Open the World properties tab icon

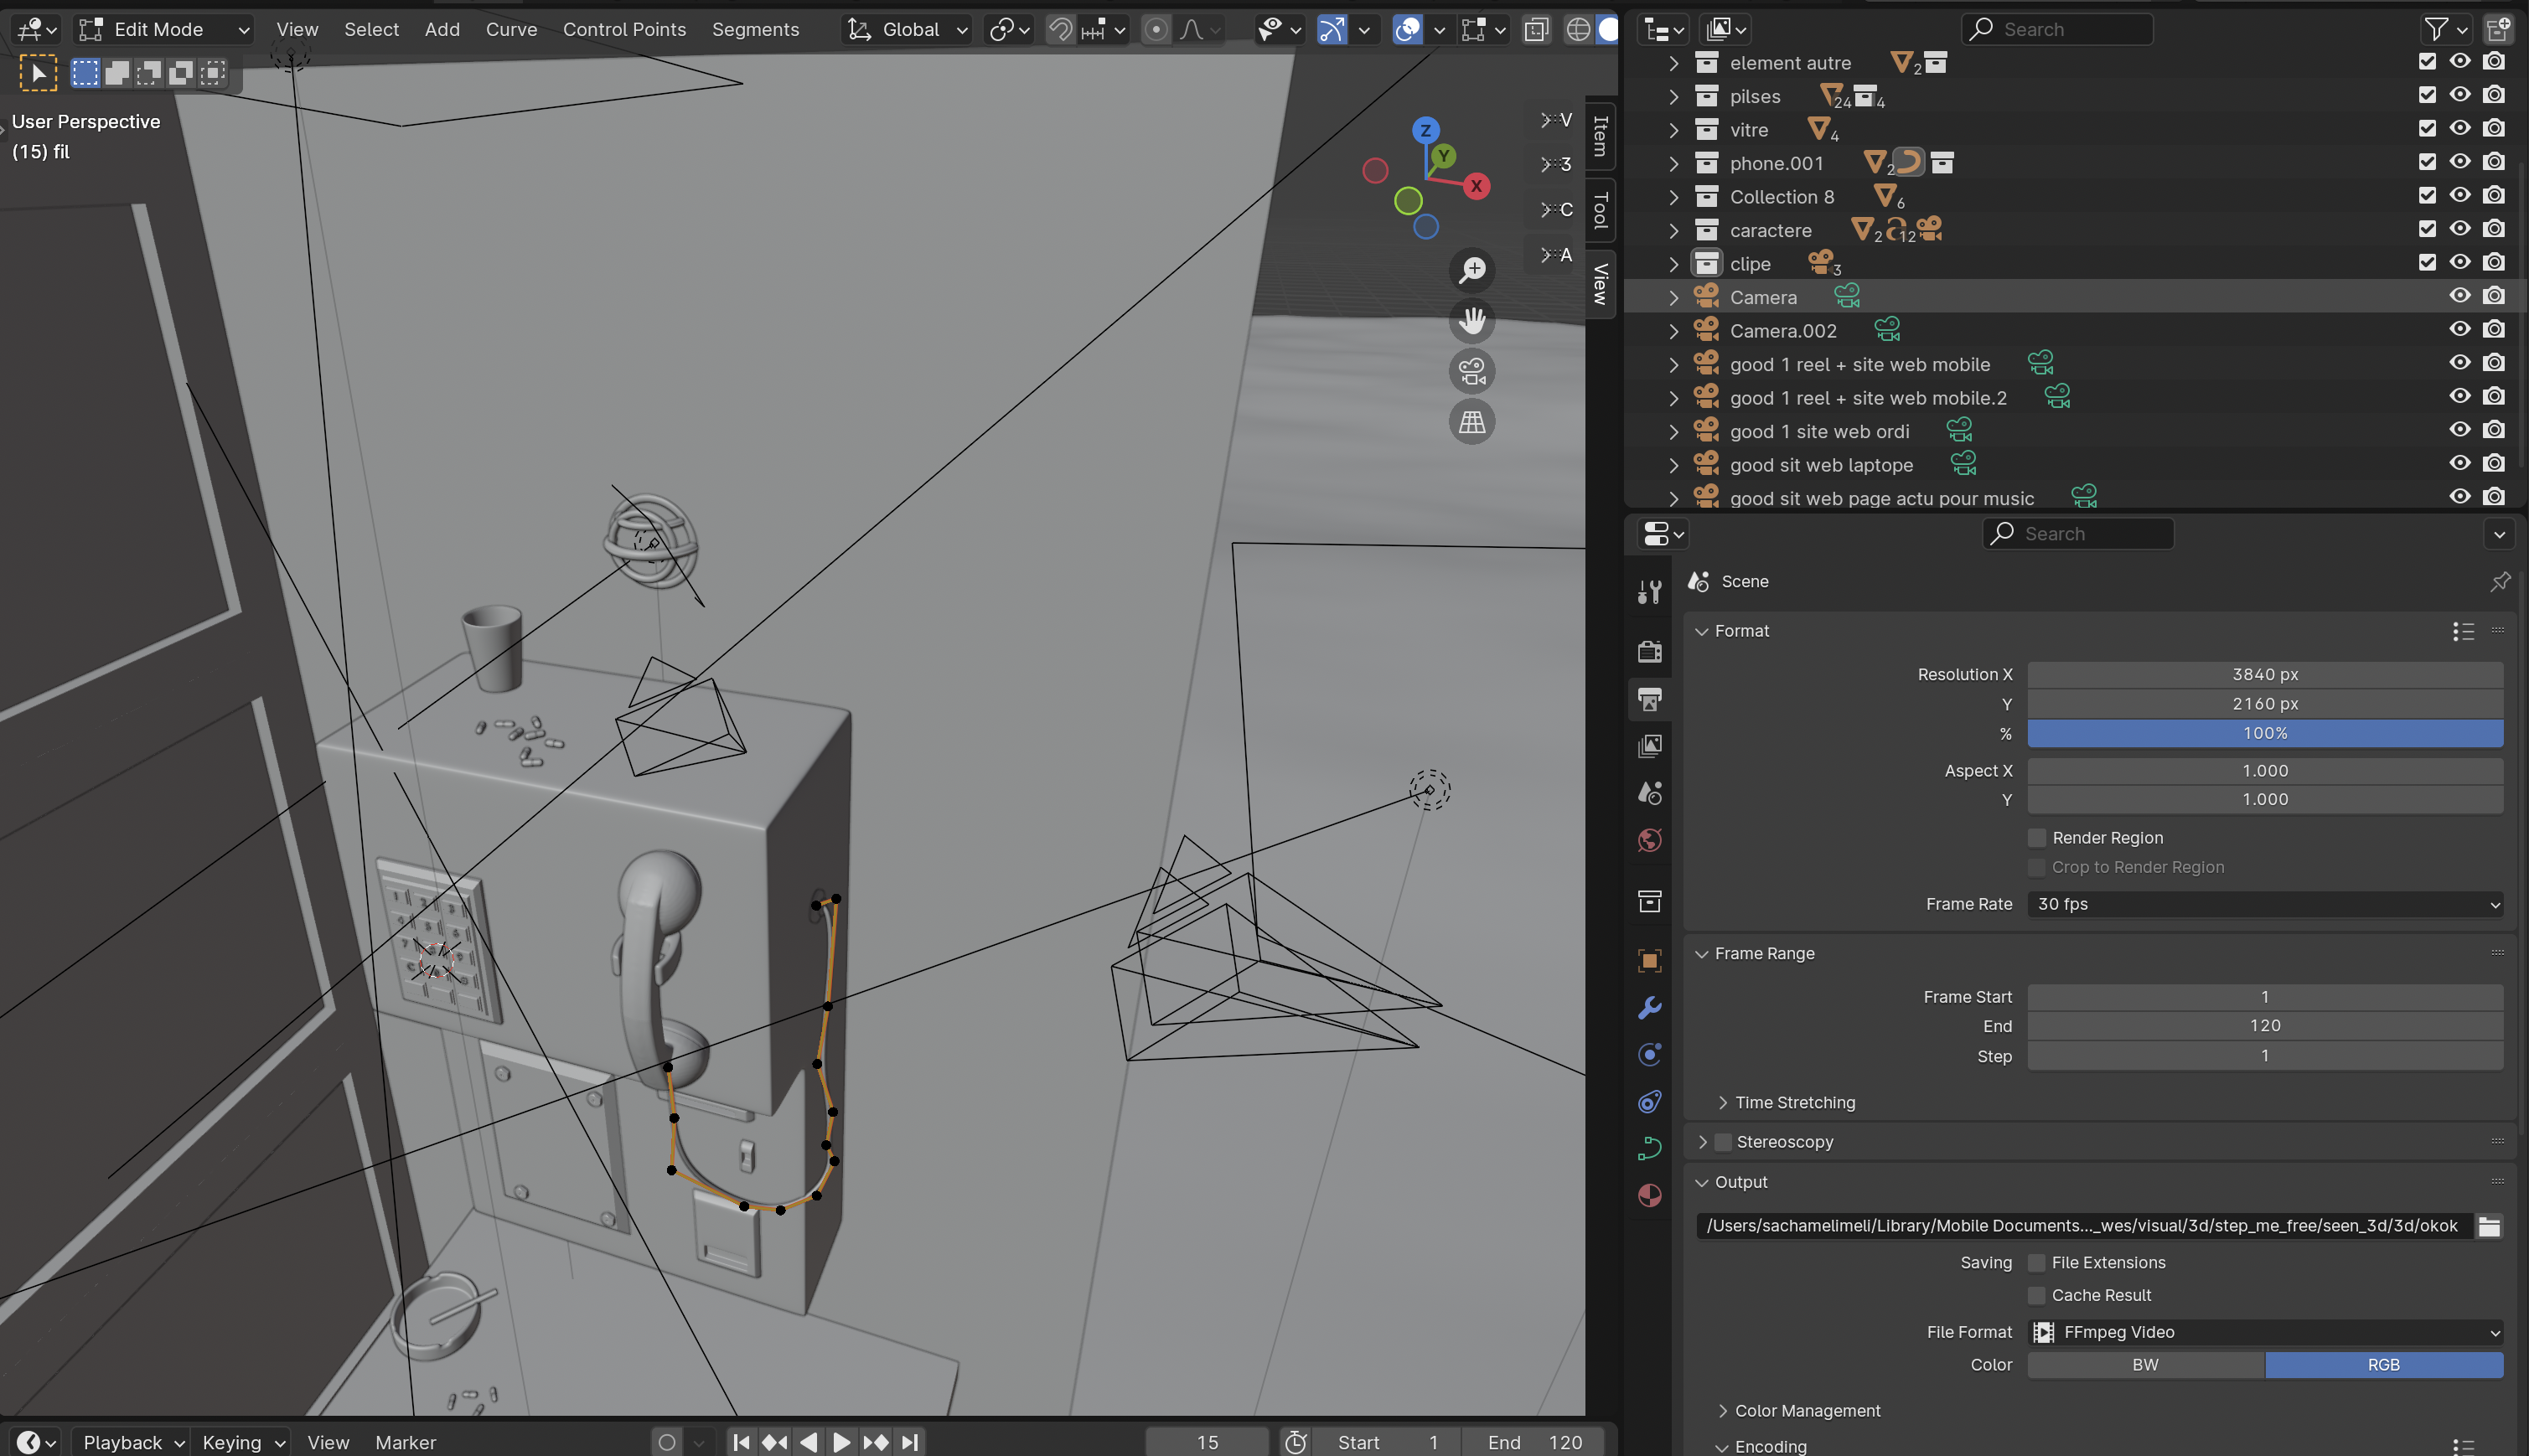[x=1650, y=840]
